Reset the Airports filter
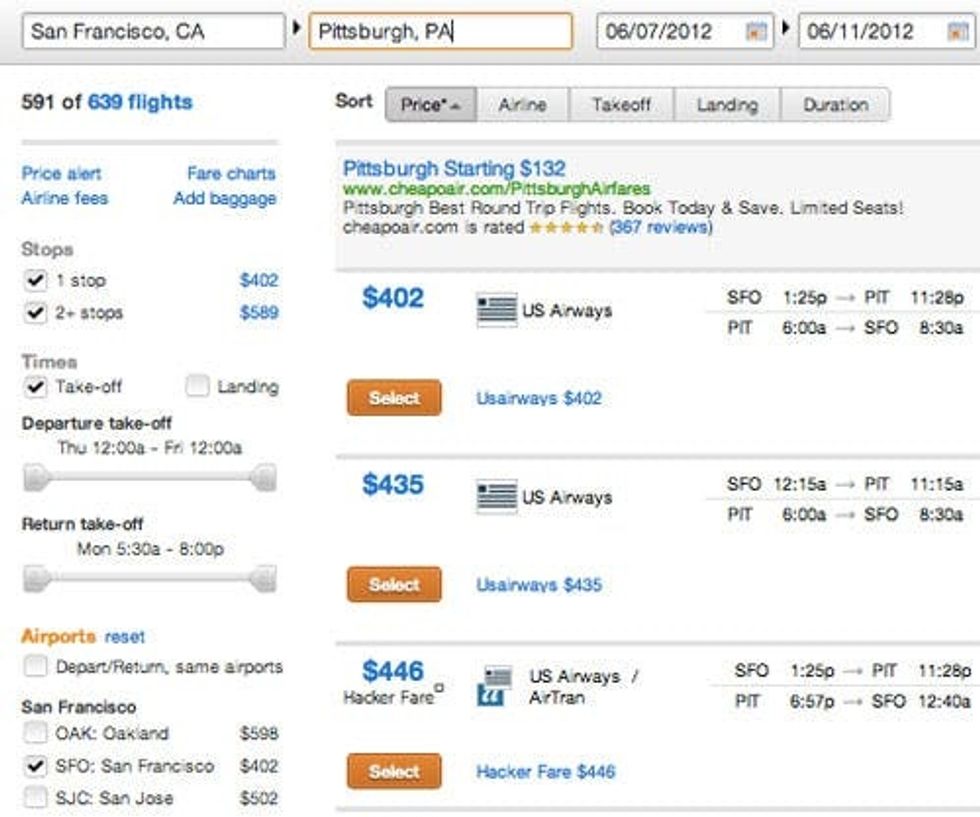The width and height of the screenshot is (980, 817). pos(125,637)
